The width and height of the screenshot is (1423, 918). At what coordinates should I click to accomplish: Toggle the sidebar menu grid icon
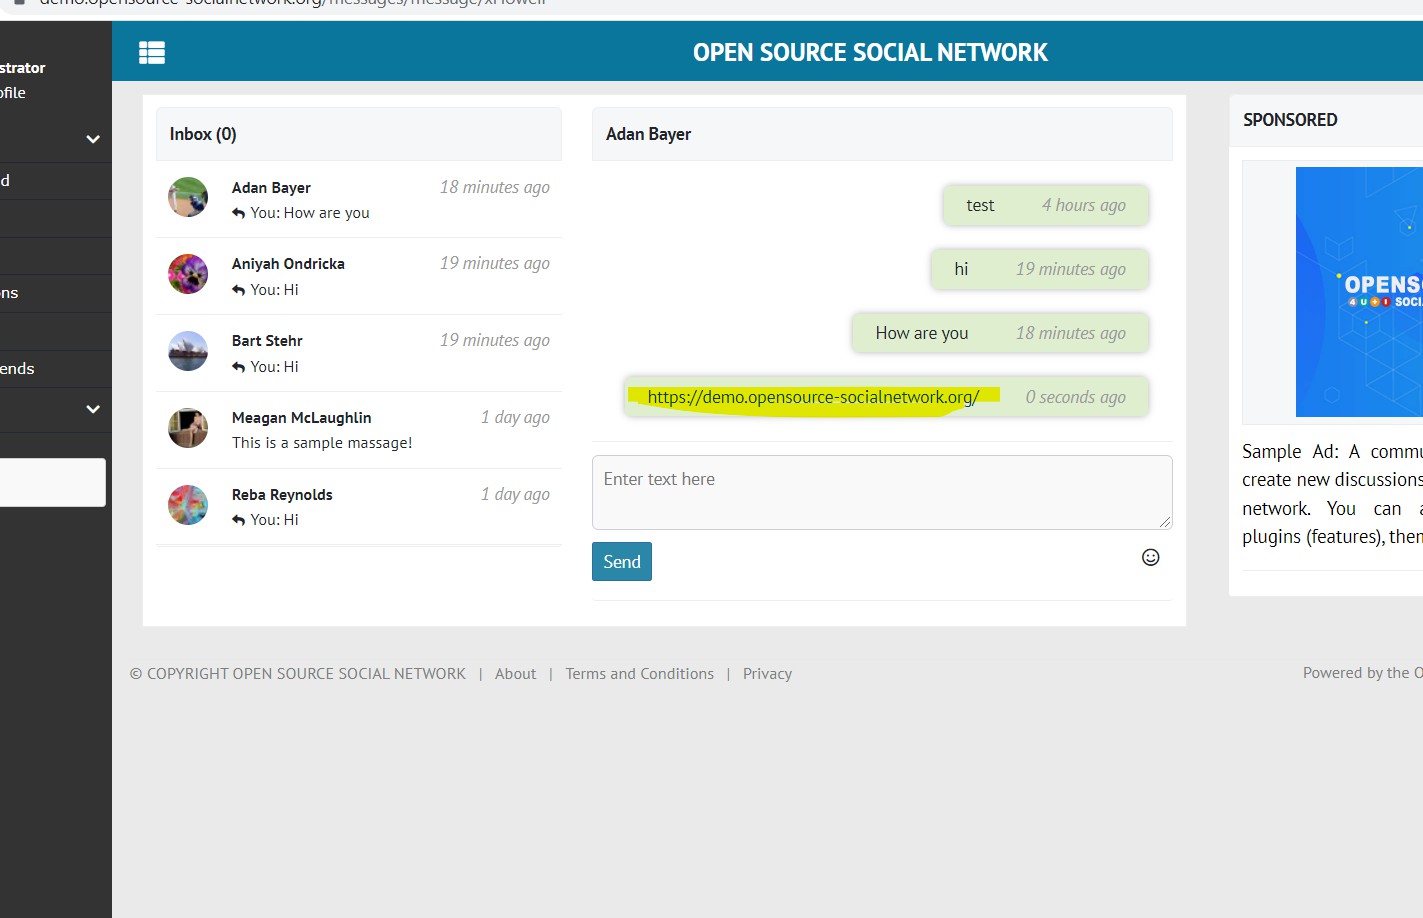click(x=152, y=52)
